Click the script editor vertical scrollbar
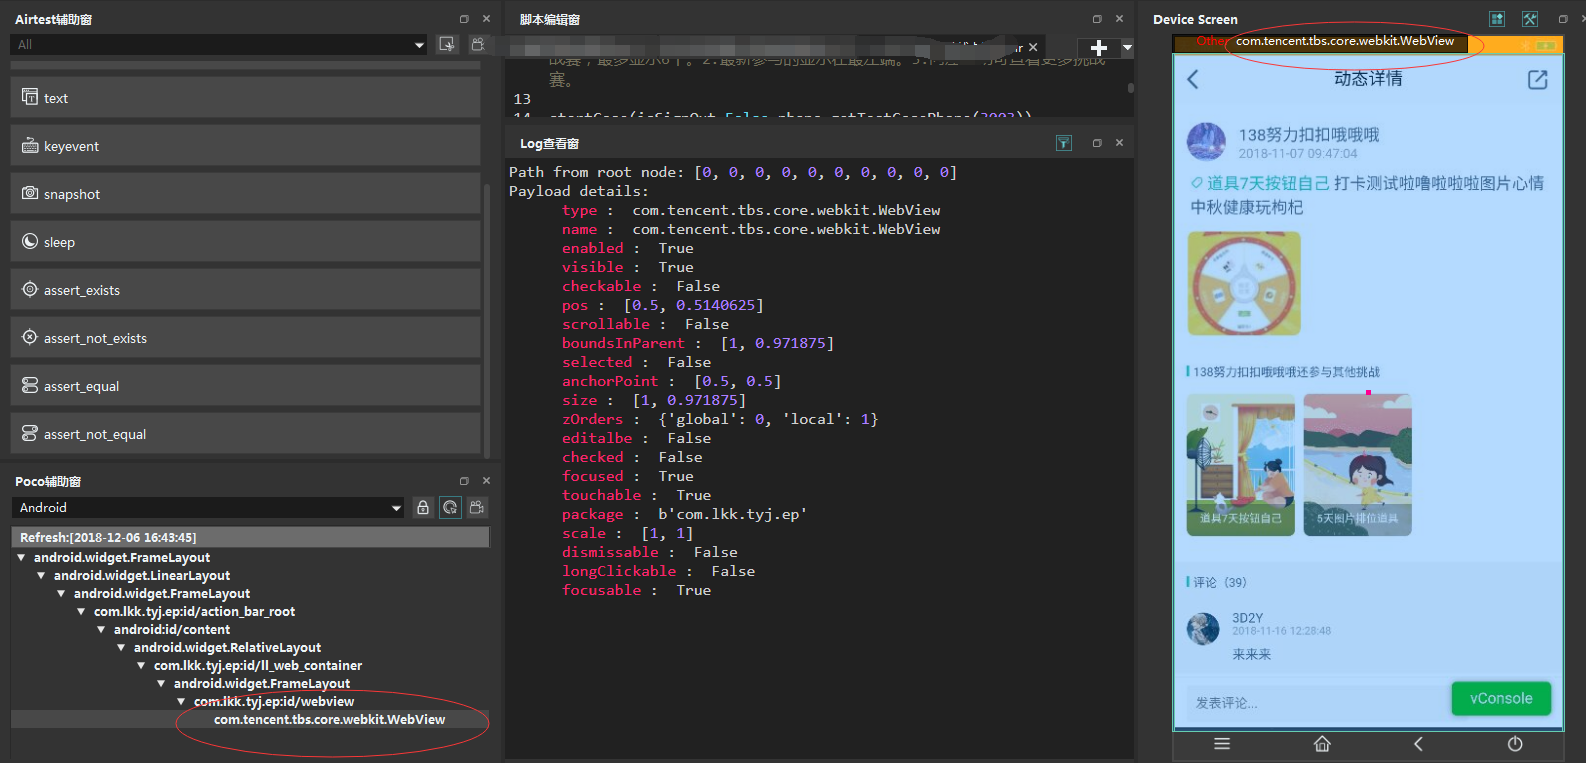 tap(1131, 87)
